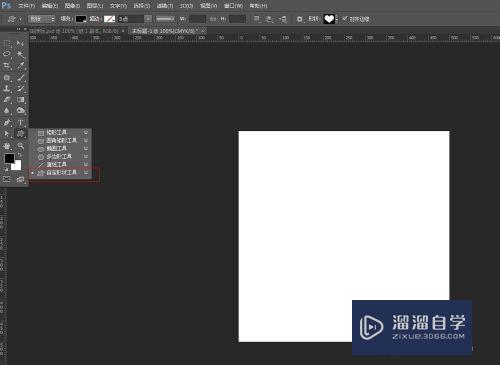
Task: Link shape width and height
Action: tap(213, 19)
